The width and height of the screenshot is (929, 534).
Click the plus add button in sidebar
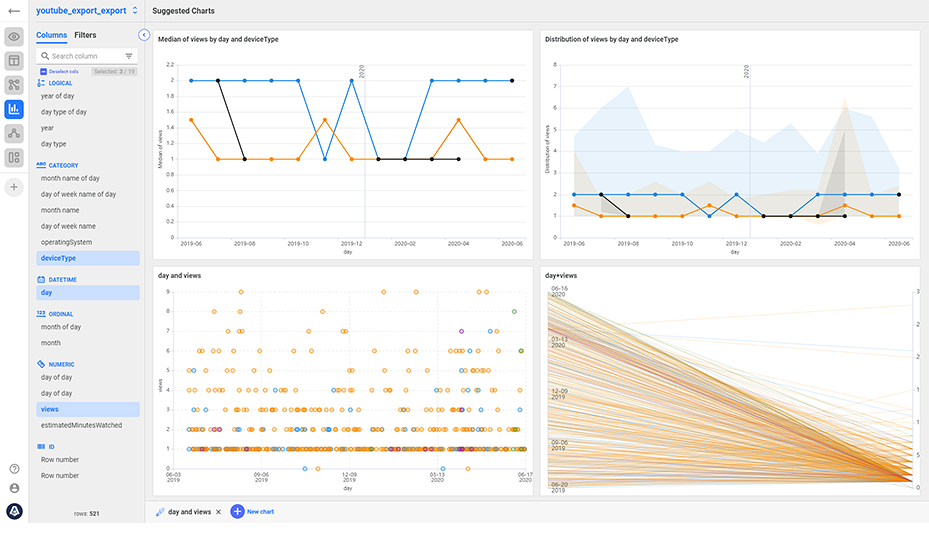[x=14, y=187]
